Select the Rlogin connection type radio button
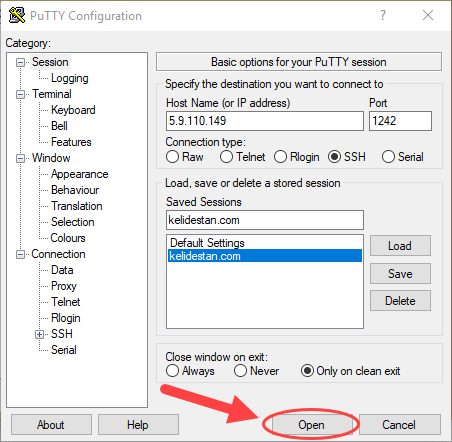The image size is (452, 442). click(x=280, y=157)
